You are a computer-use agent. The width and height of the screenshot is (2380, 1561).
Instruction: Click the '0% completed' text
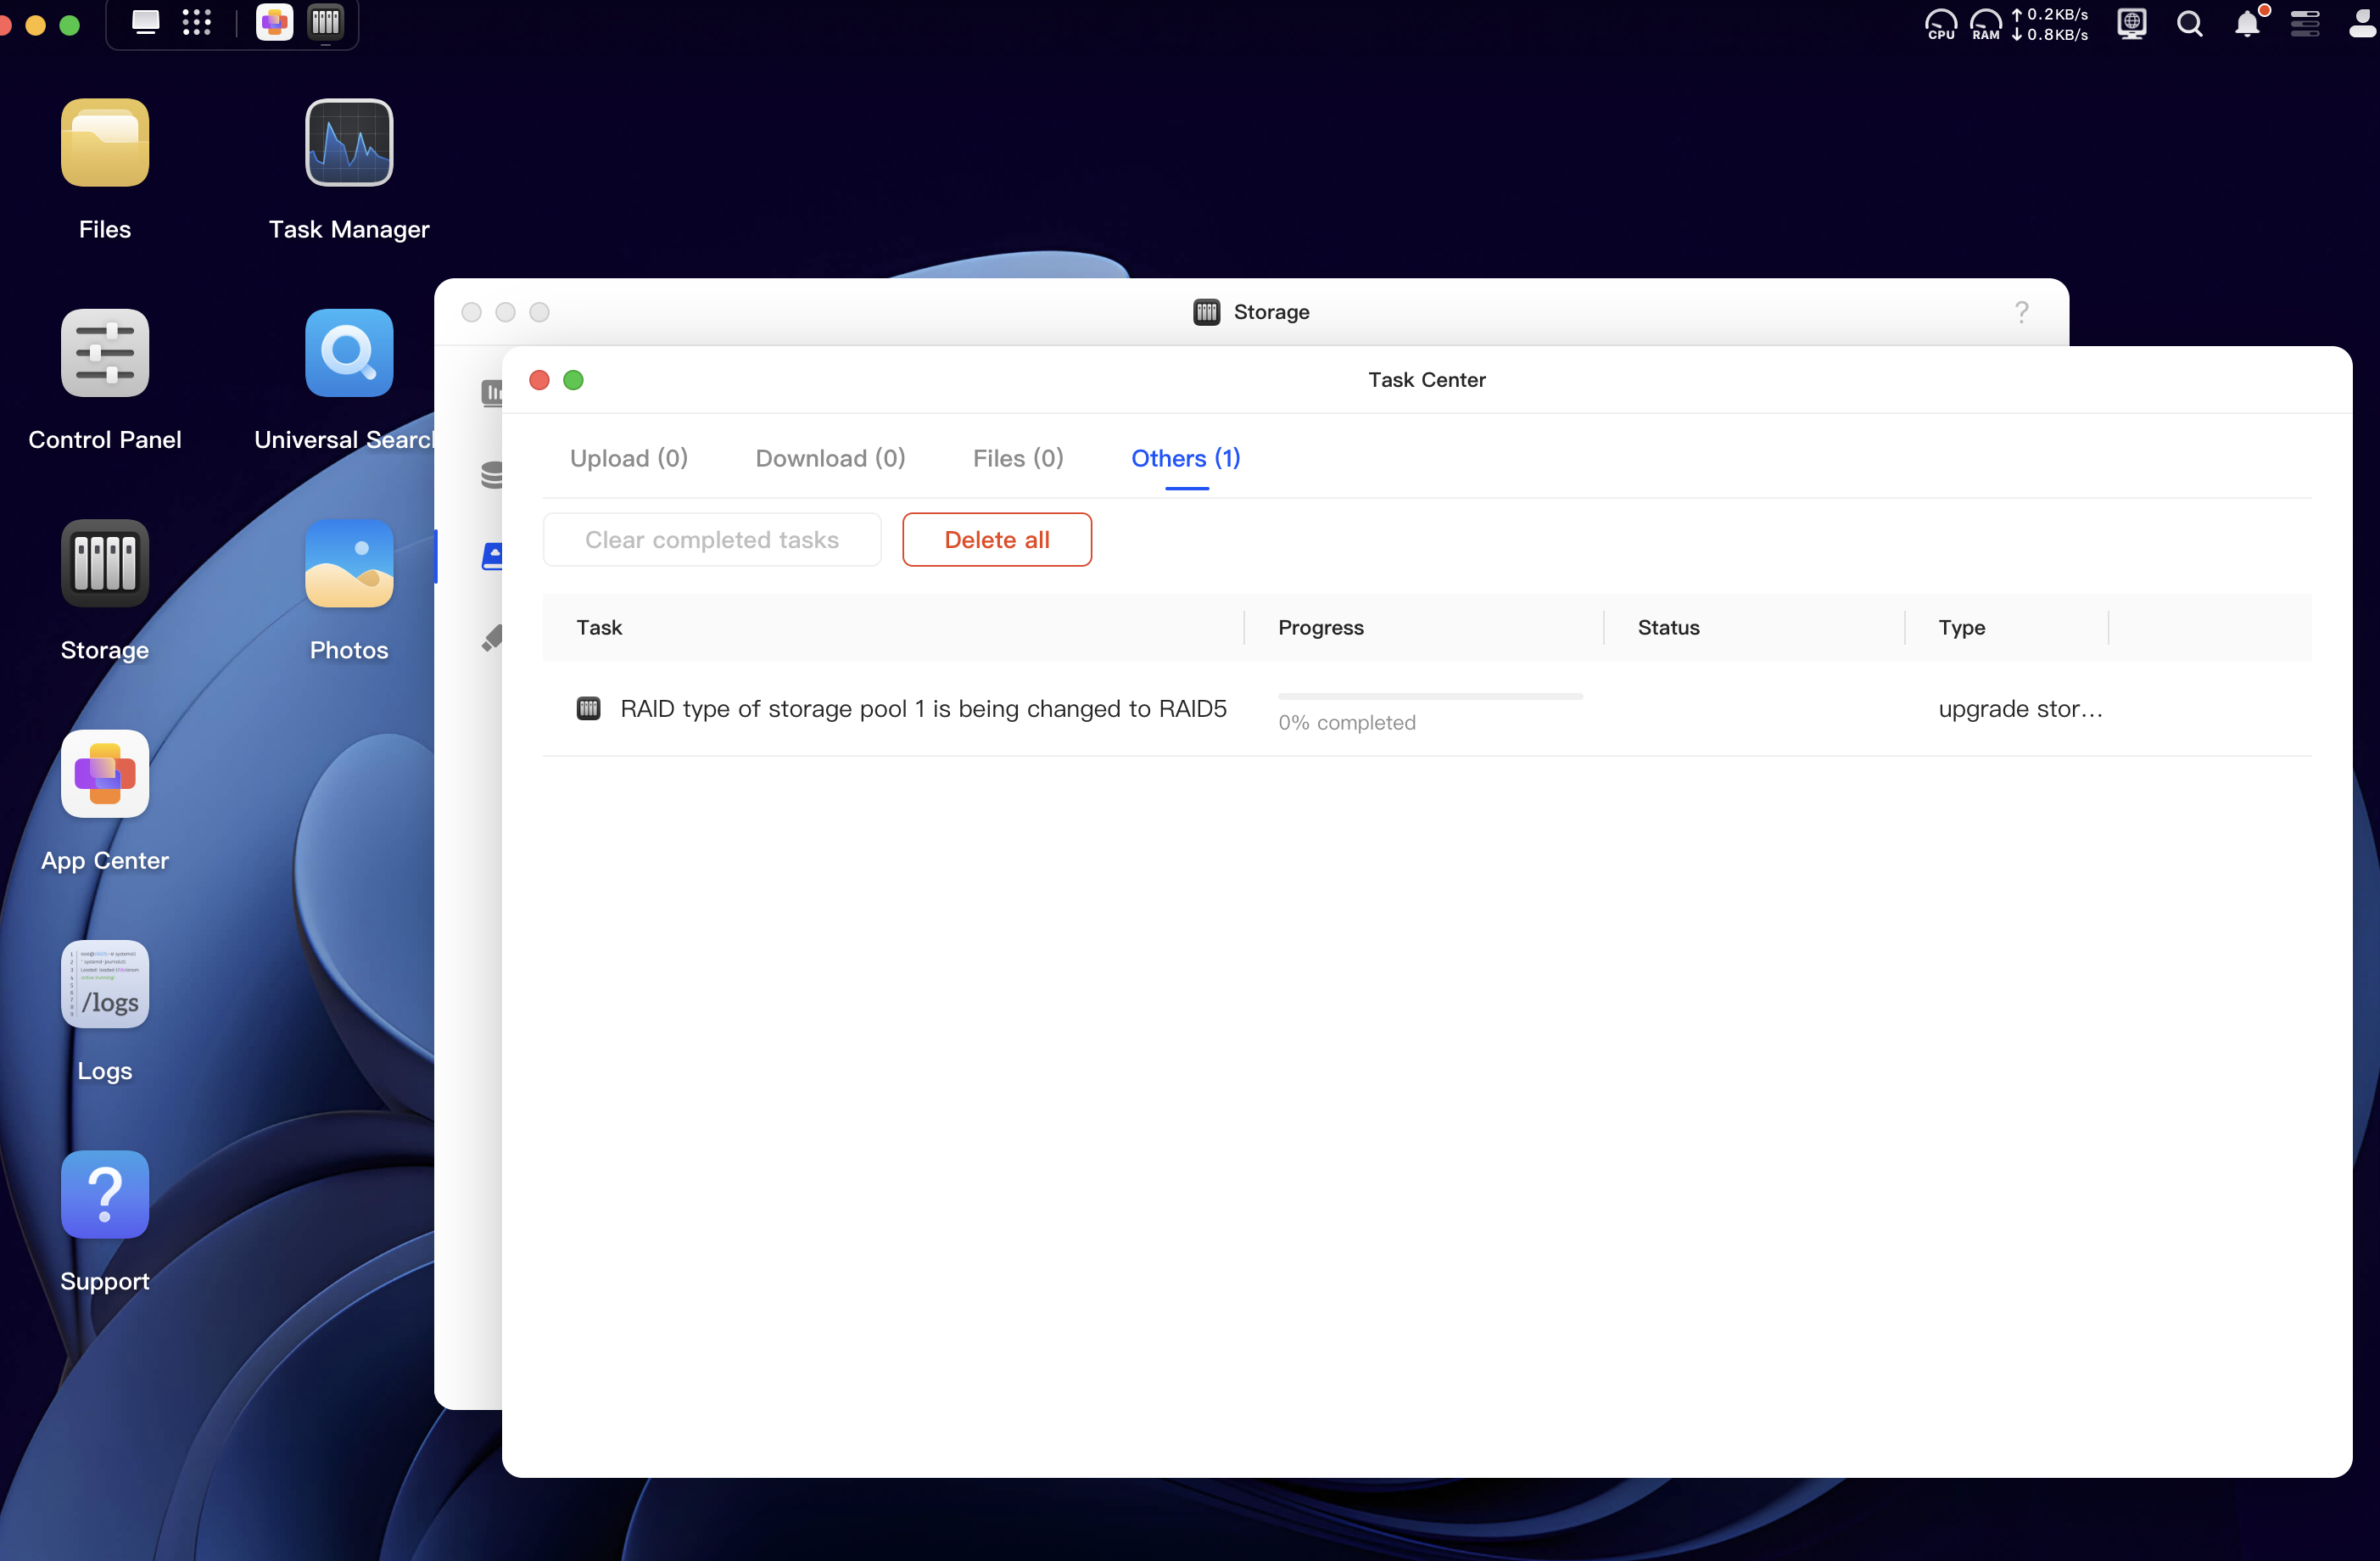1346,723
